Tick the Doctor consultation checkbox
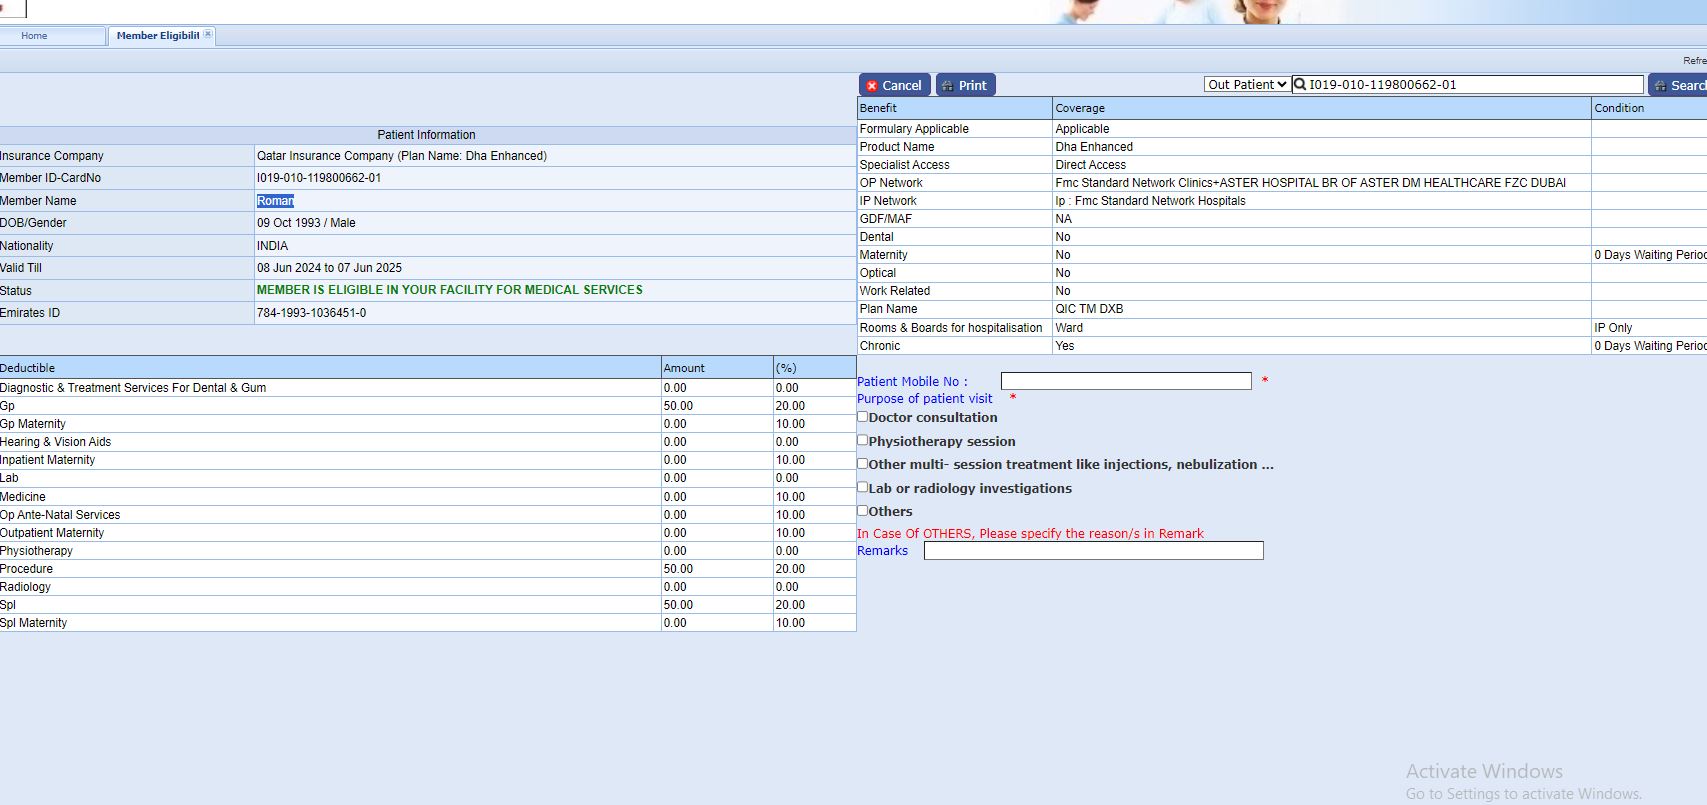 862,417
